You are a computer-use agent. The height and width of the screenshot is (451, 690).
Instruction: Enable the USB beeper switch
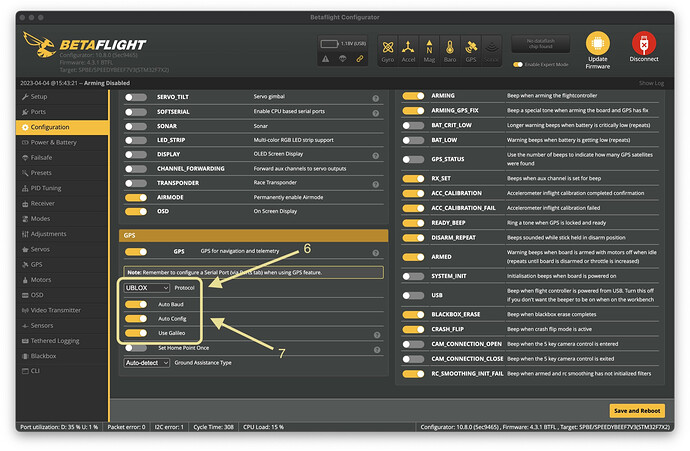coord(413,296)
